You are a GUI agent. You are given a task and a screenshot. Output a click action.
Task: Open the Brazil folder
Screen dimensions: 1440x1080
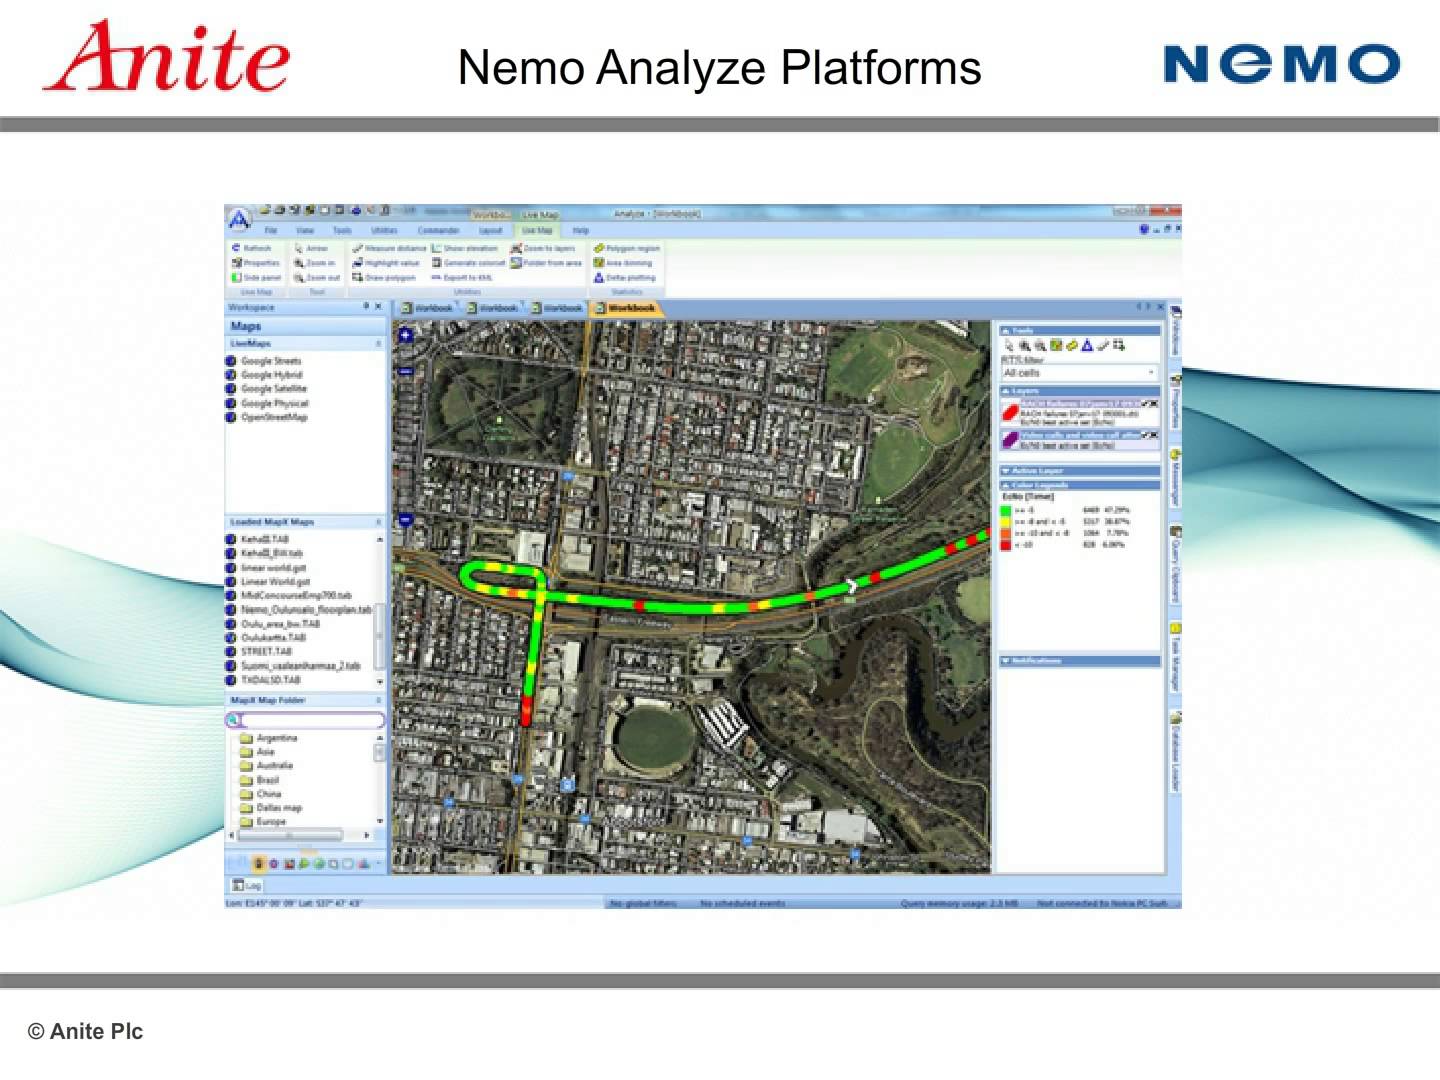pyautogui.click(x=260, y=780)
